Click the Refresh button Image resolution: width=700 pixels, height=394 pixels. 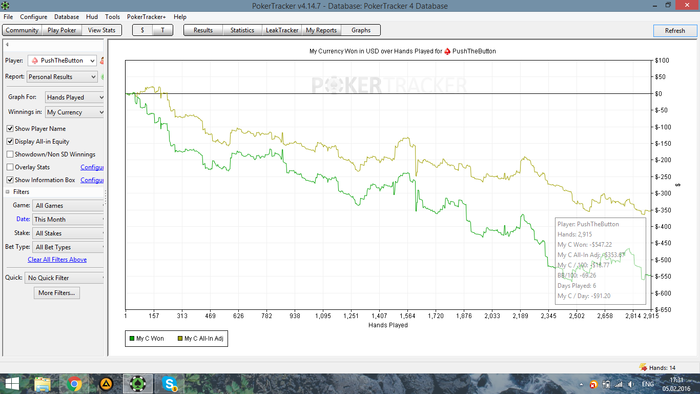tap(675, 30)
